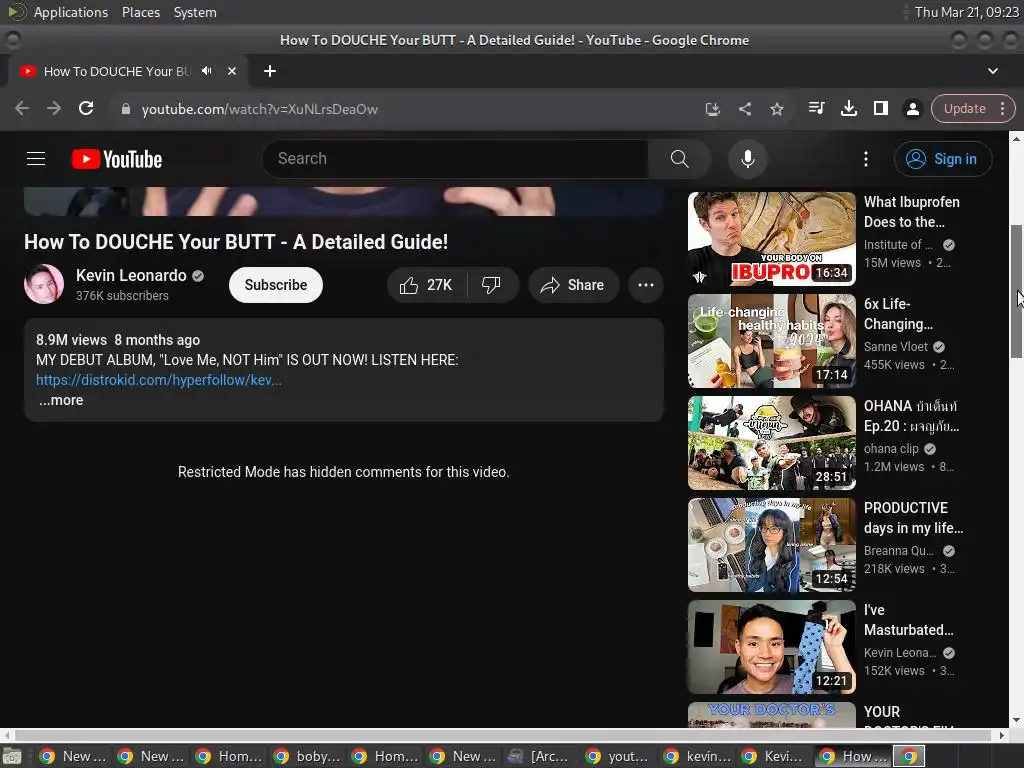Bookmark this page with star icon
The image size is (1024, 768).
tap(776, 109)
